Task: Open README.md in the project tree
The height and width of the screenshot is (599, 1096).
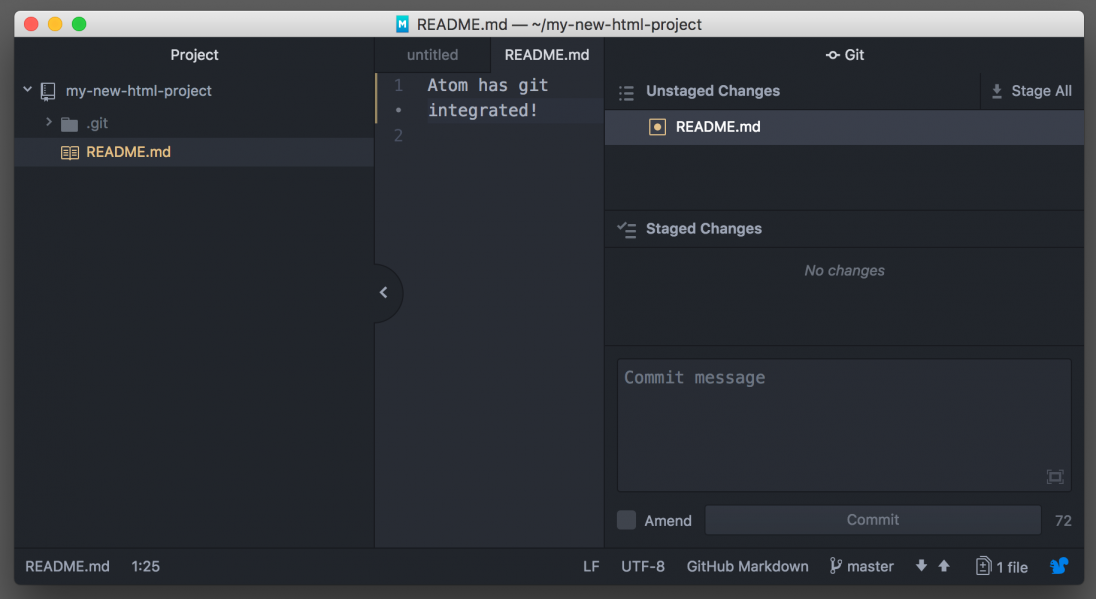Action: [x=128, y=152]
